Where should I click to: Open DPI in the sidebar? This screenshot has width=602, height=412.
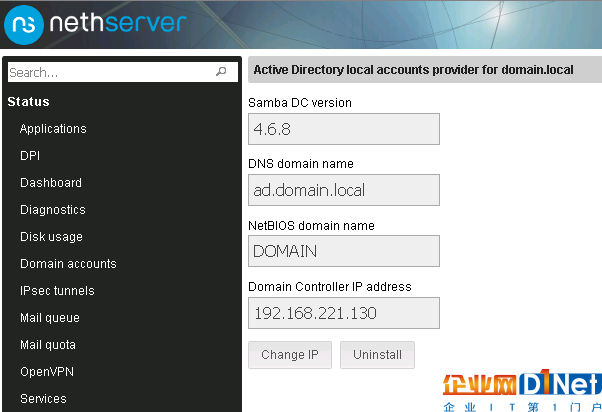pyautogui.click(x=30, y=156)
